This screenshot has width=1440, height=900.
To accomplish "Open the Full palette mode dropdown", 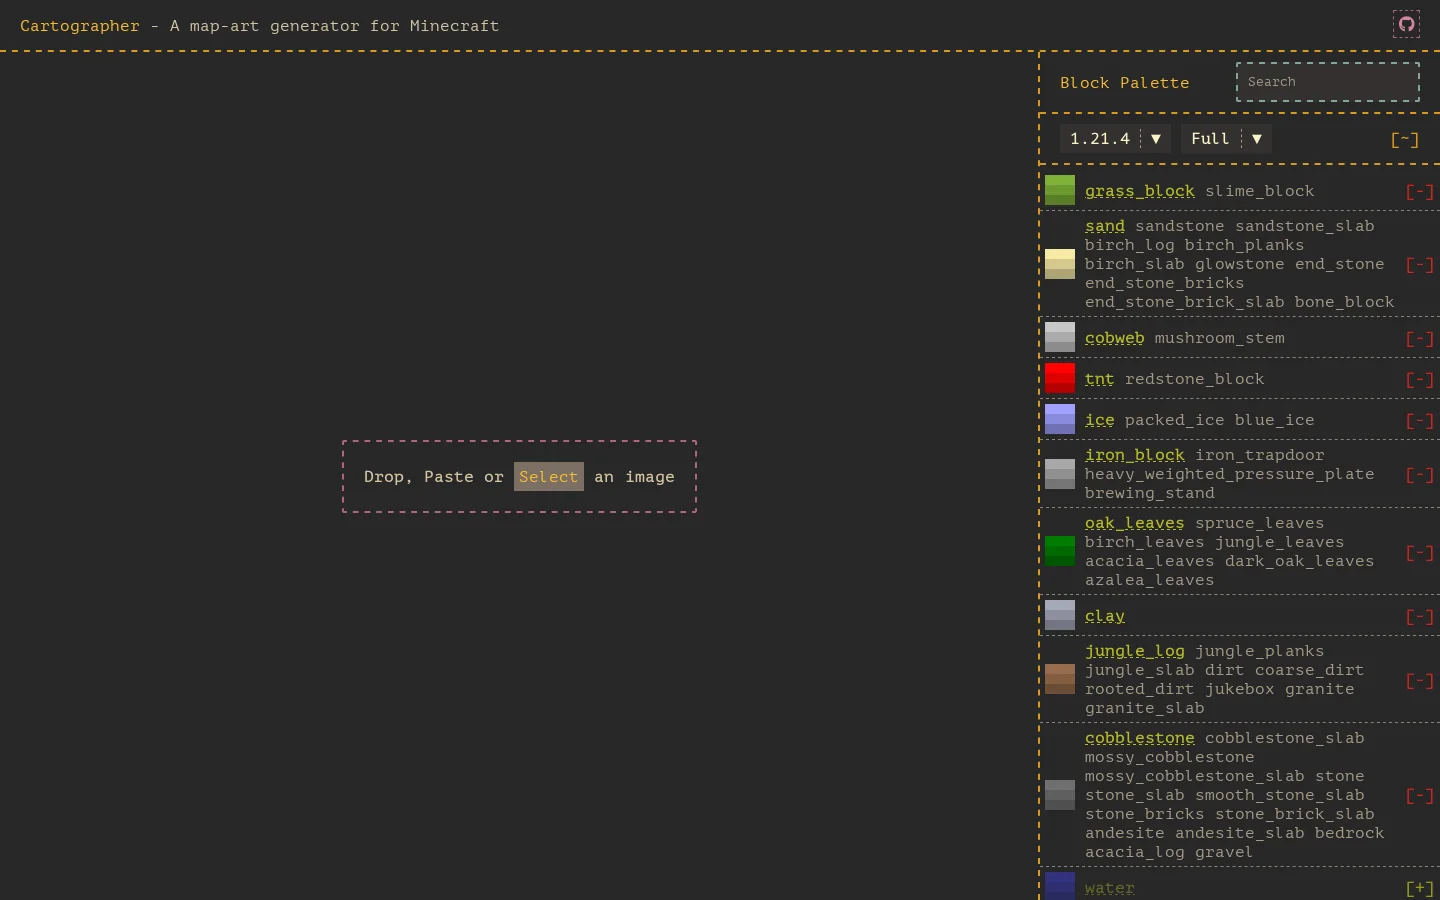I will tap(1226, 139).
